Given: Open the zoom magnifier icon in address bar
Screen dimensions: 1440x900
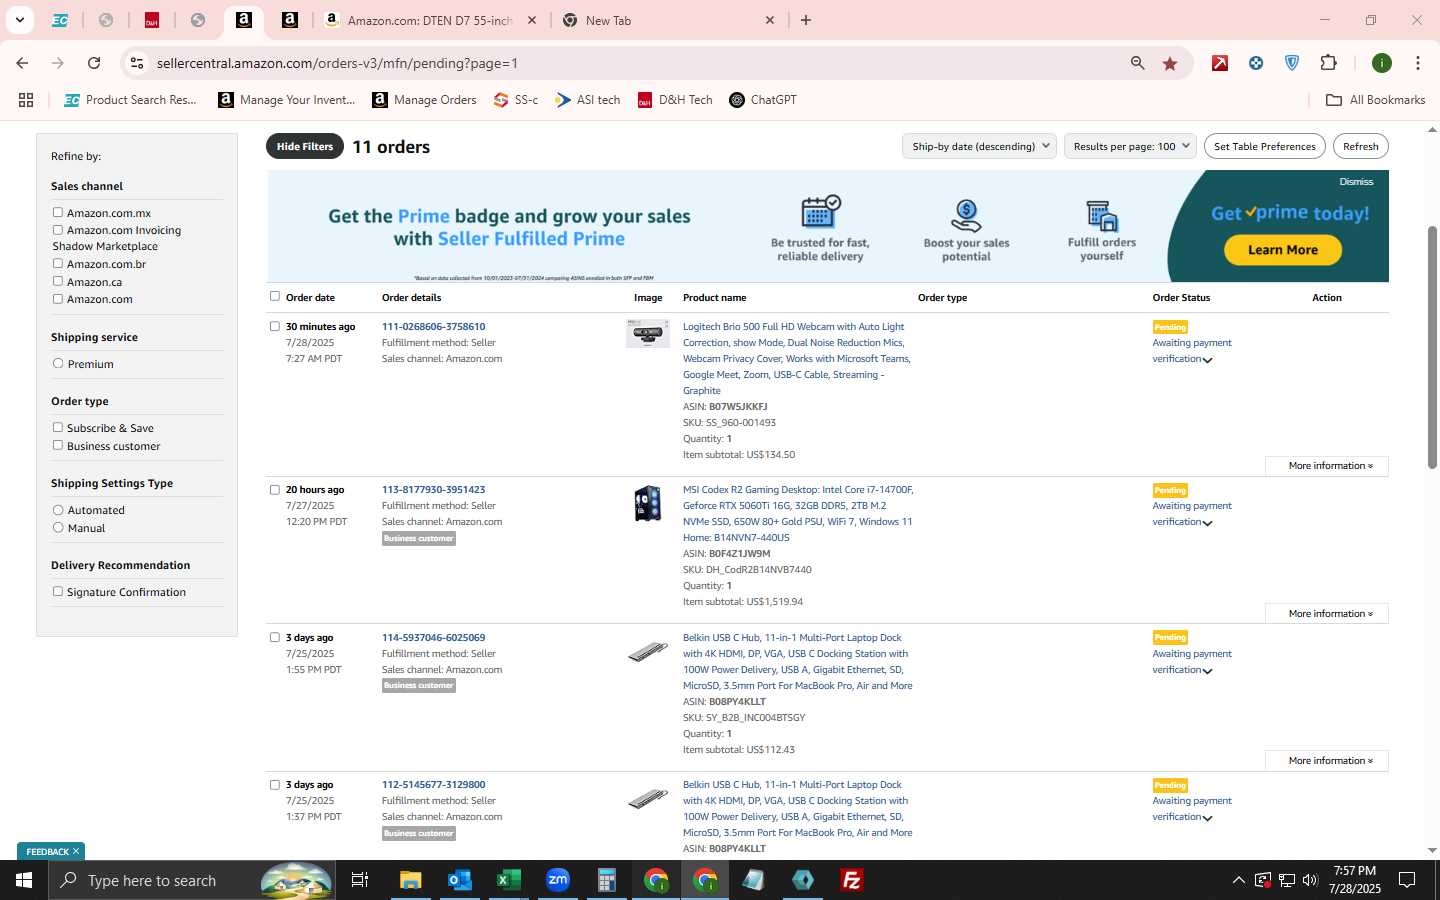Looking at the screenshot, I should [x=1137, y=63].
